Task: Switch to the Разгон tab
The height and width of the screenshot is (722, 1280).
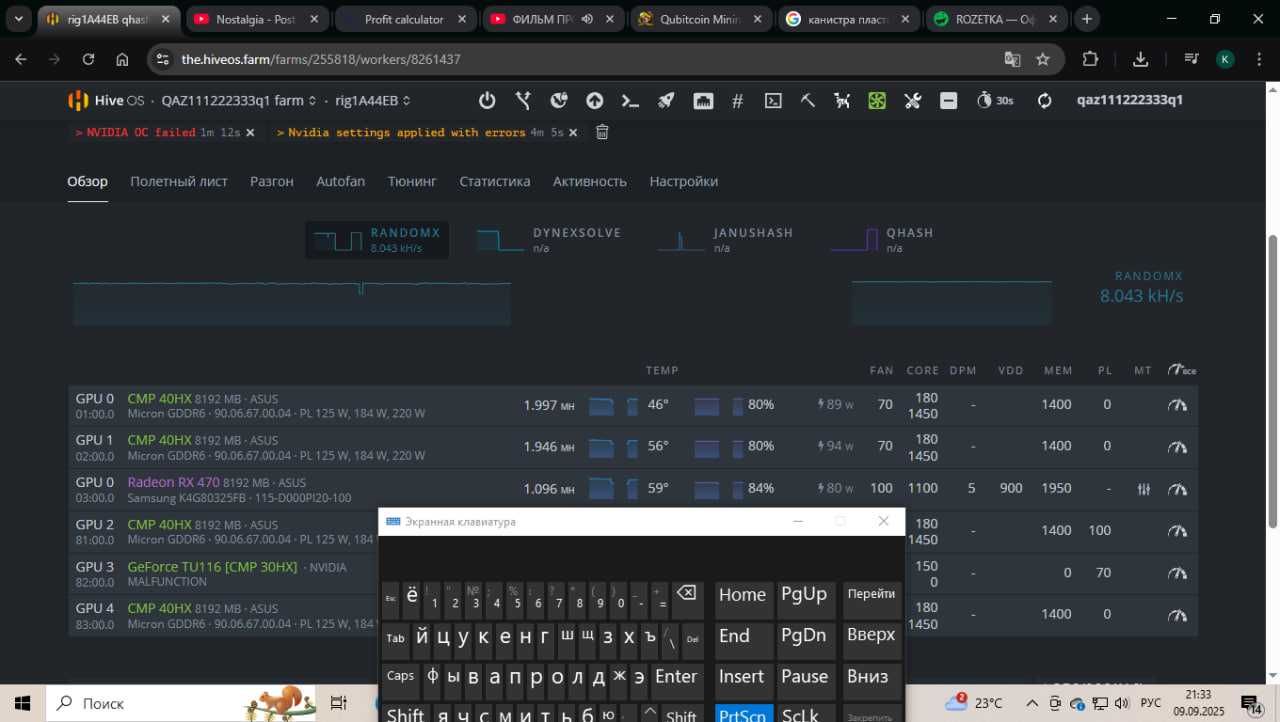Action: [x=272, y=181]
